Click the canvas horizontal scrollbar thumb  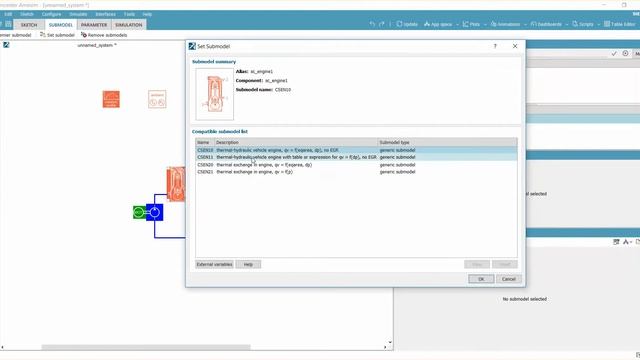click(x=146, y=347)
